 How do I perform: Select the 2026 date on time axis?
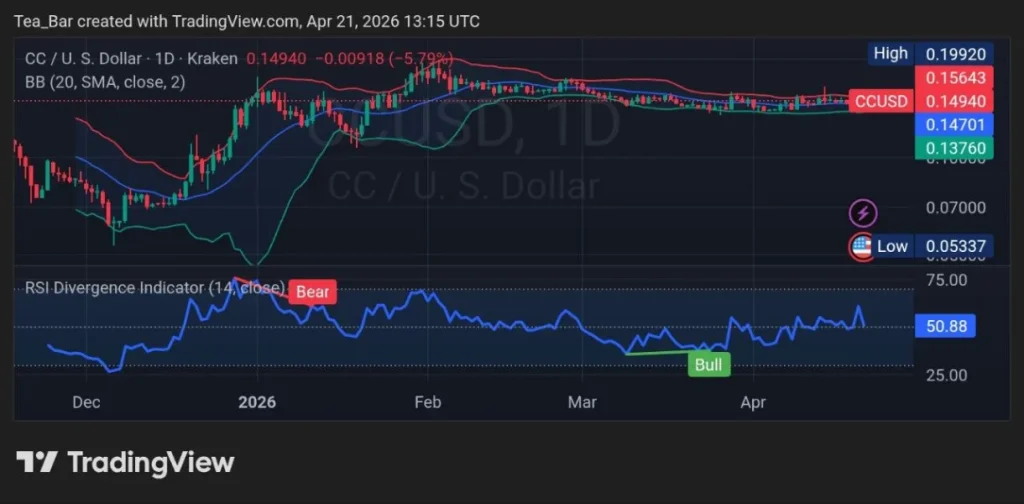(x=257, y=403)
